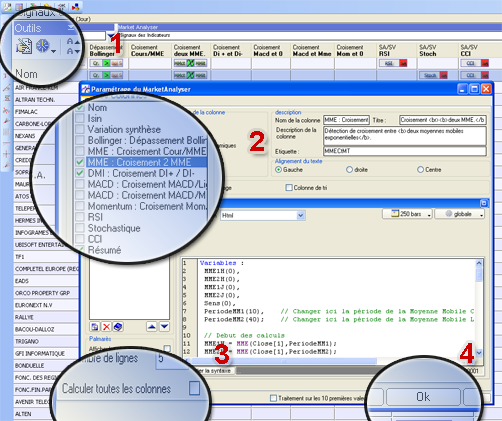Image resolution: width=502 pixels, height=421 pixels.
Task: Toggle the Colonne de tri checkbox
Action: 289,188
